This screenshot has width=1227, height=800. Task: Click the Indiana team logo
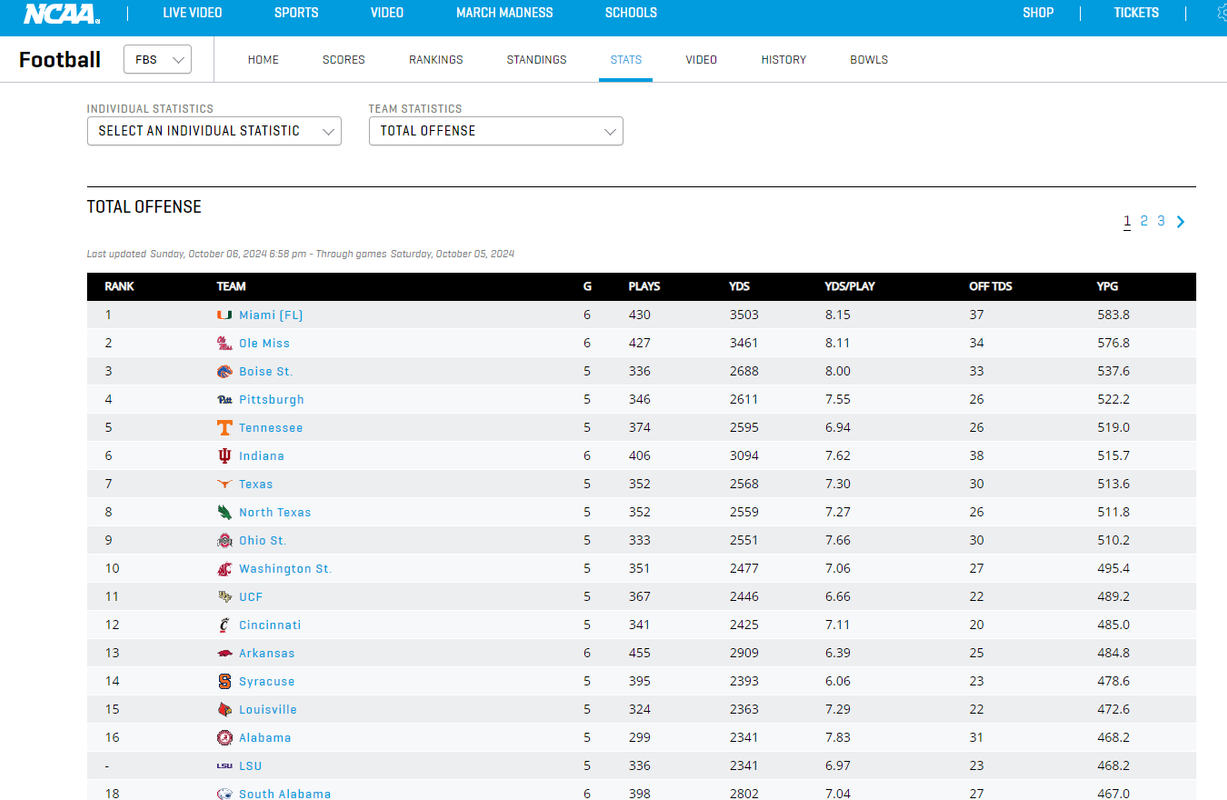[x=225, y=456]
